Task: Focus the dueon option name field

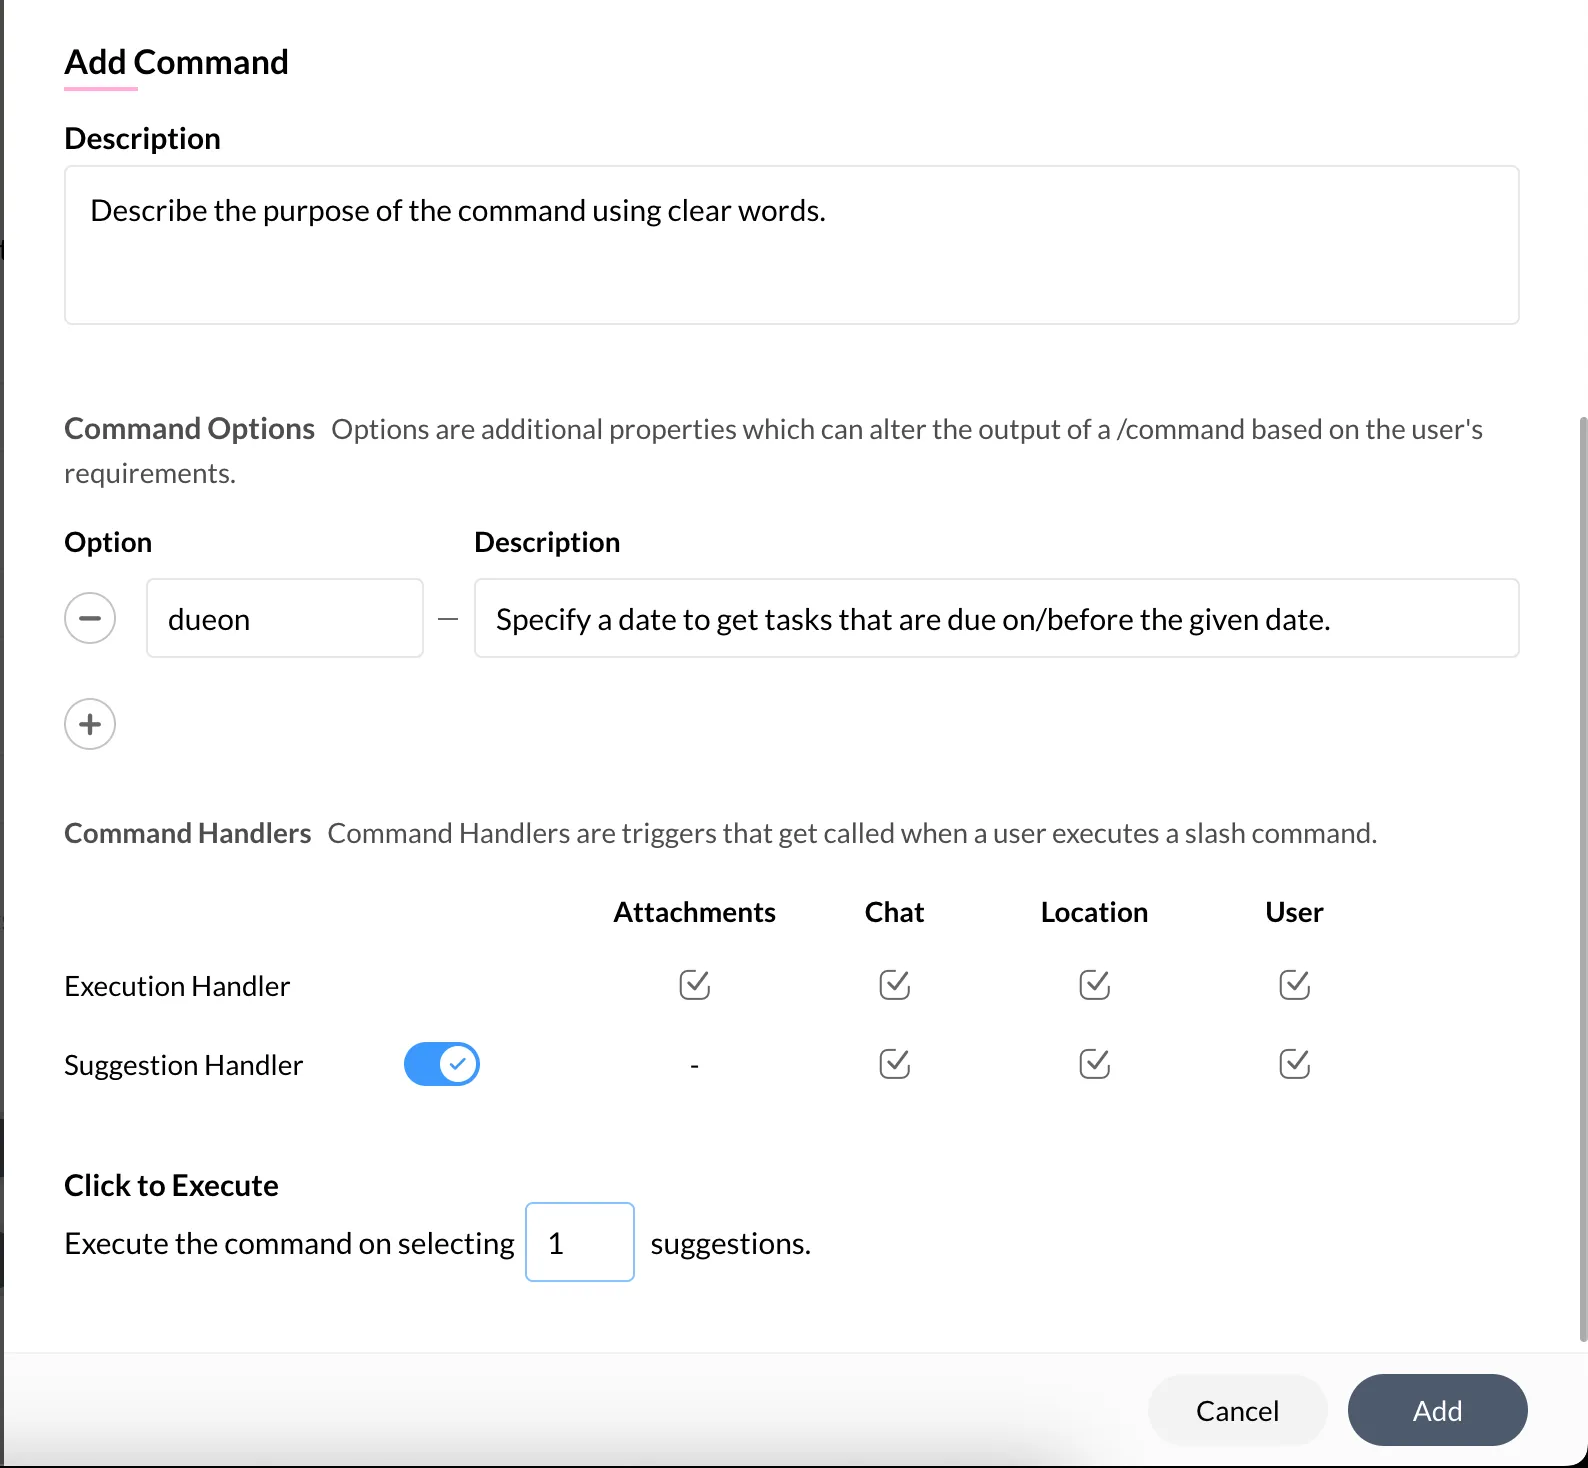Action: click(285, 618)
